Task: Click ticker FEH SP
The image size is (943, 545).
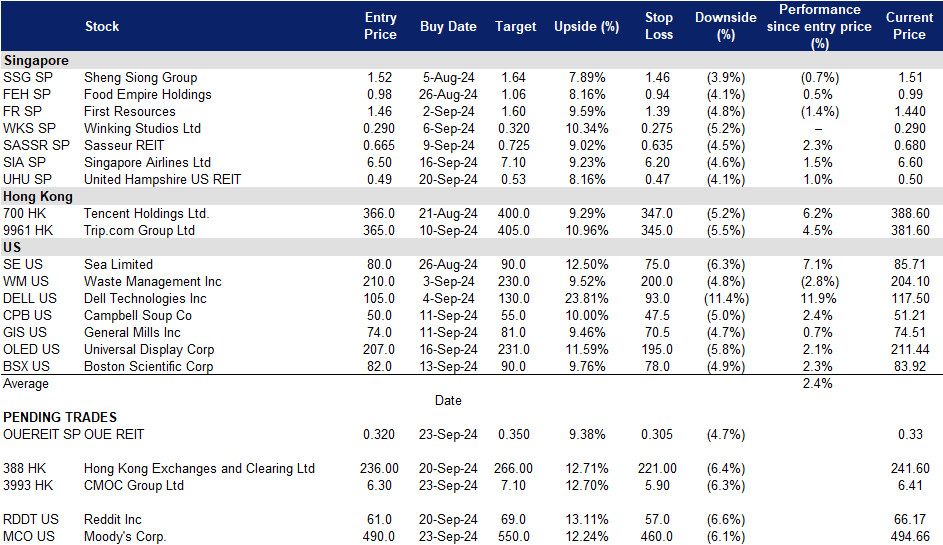Action: tap(27, 94)
